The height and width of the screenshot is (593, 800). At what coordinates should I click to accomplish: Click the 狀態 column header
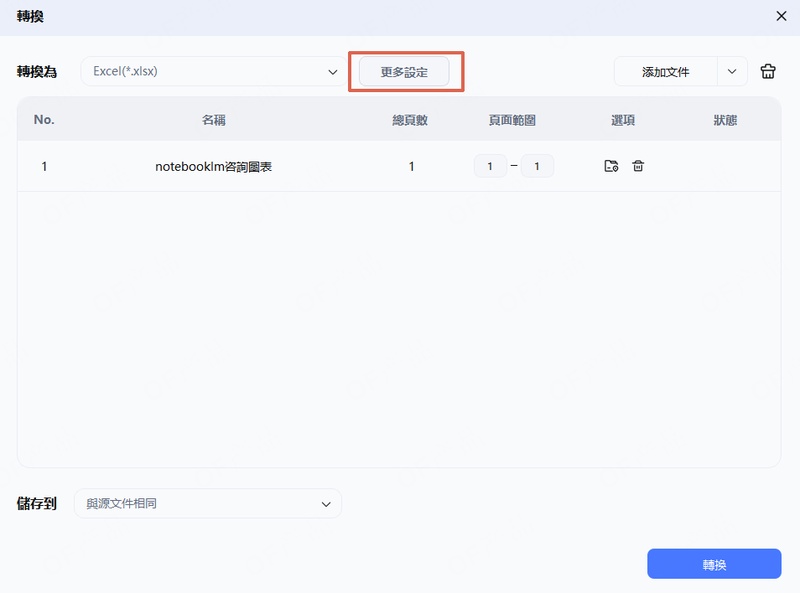click(731, 119)
